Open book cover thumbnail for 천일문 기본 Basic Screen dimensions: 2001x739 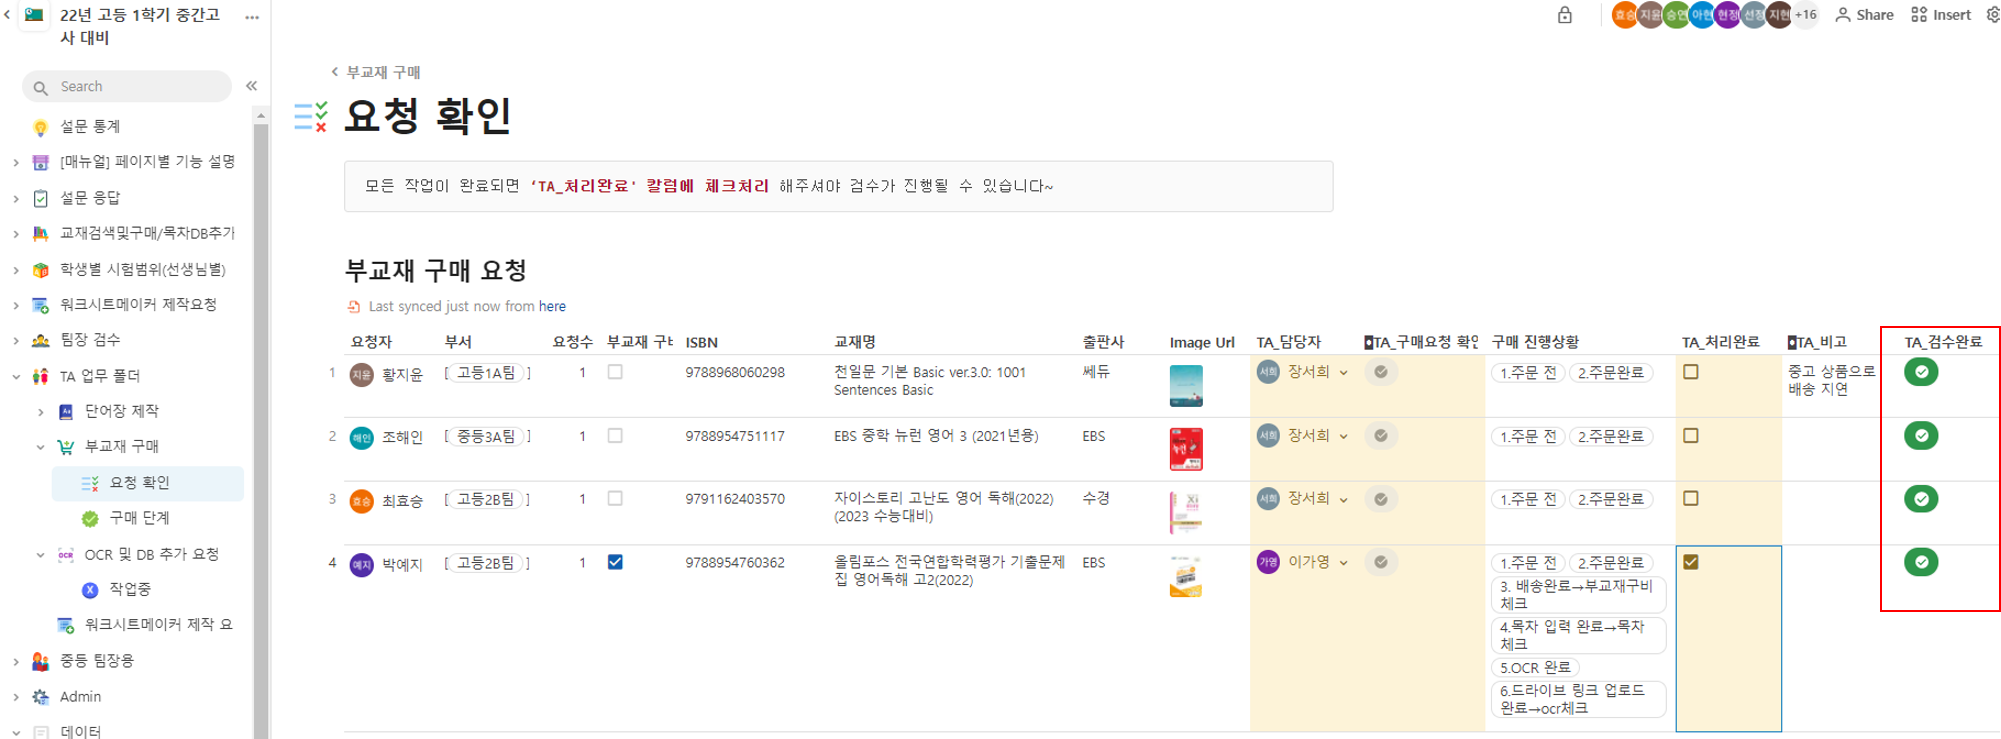click(1186, 386)
